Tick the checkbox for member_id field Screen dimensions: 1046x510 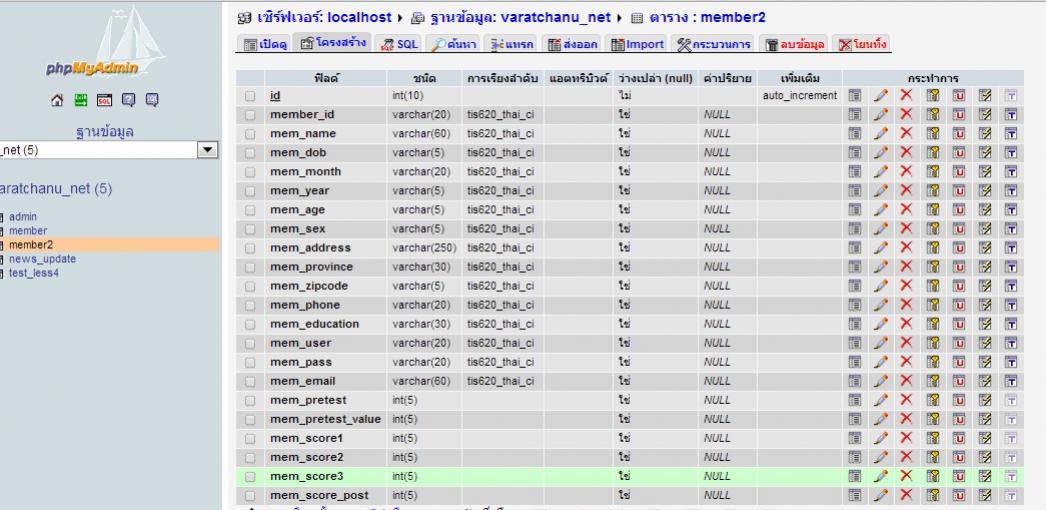(249, 115)
